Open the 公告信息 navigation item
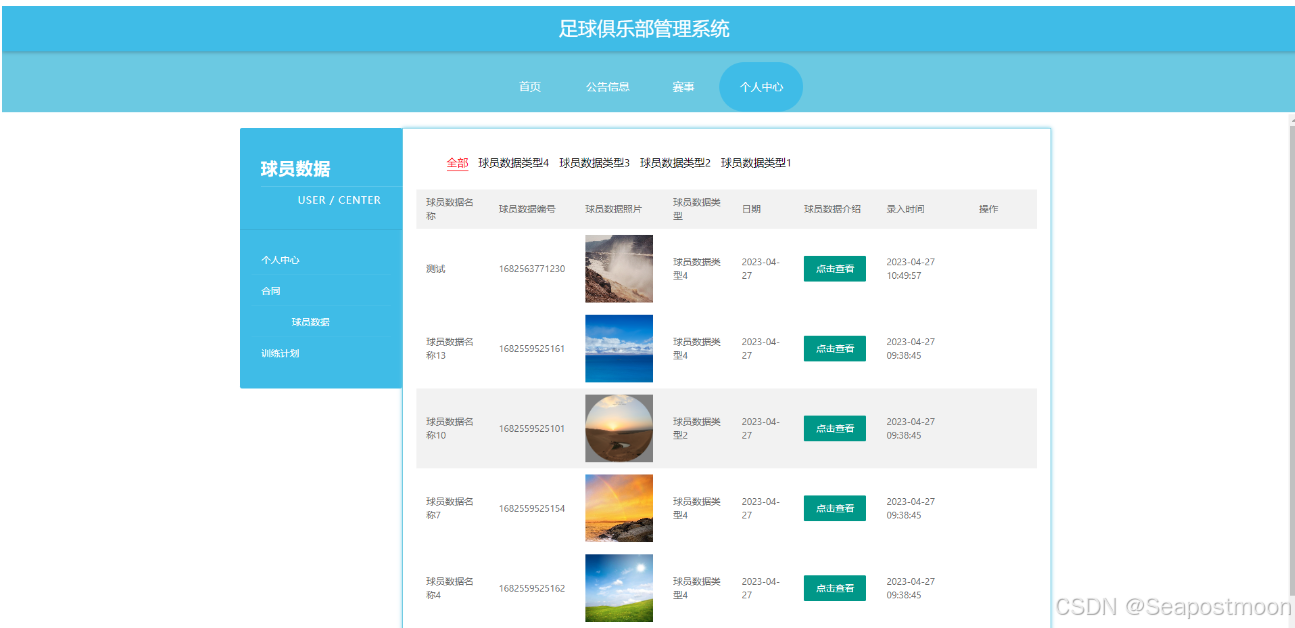This screenshot has width=1295, height=628. [x=606, y=87]
